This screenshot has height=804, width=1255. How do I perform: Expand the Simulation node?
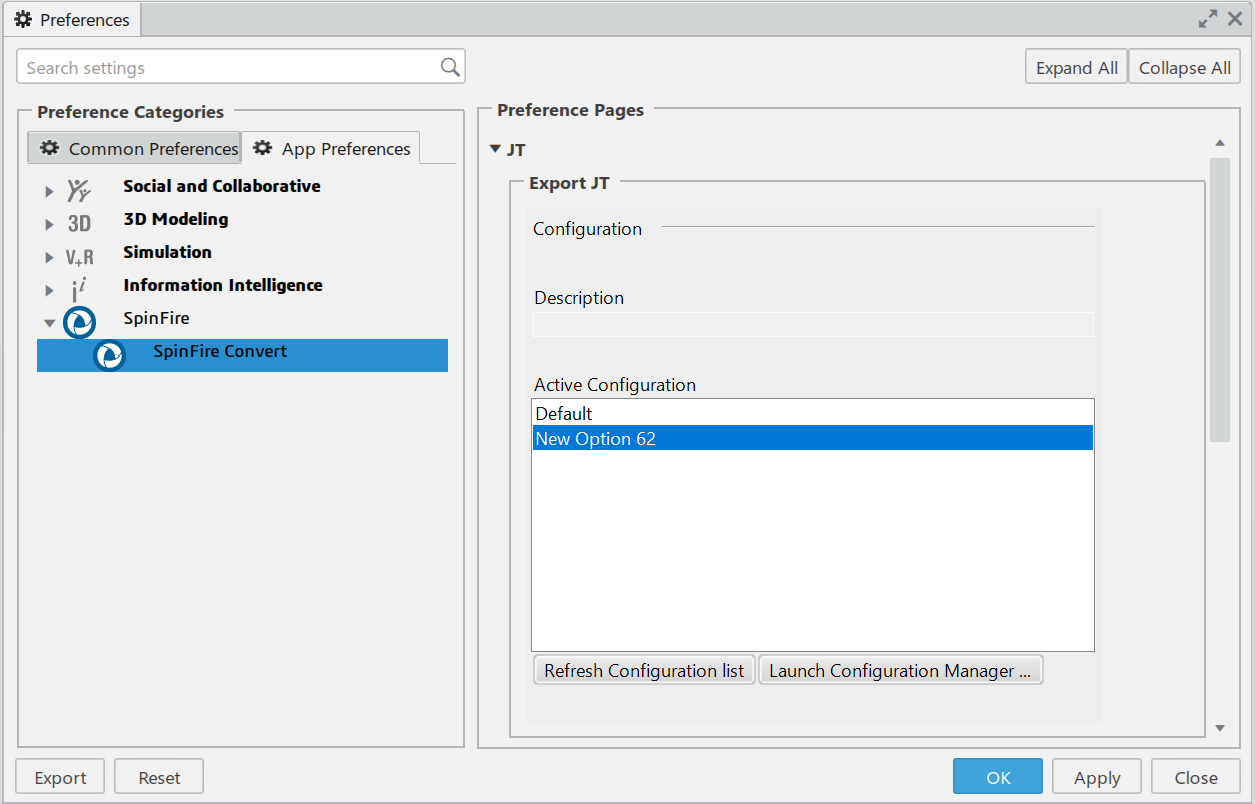[x=49, y=257]
